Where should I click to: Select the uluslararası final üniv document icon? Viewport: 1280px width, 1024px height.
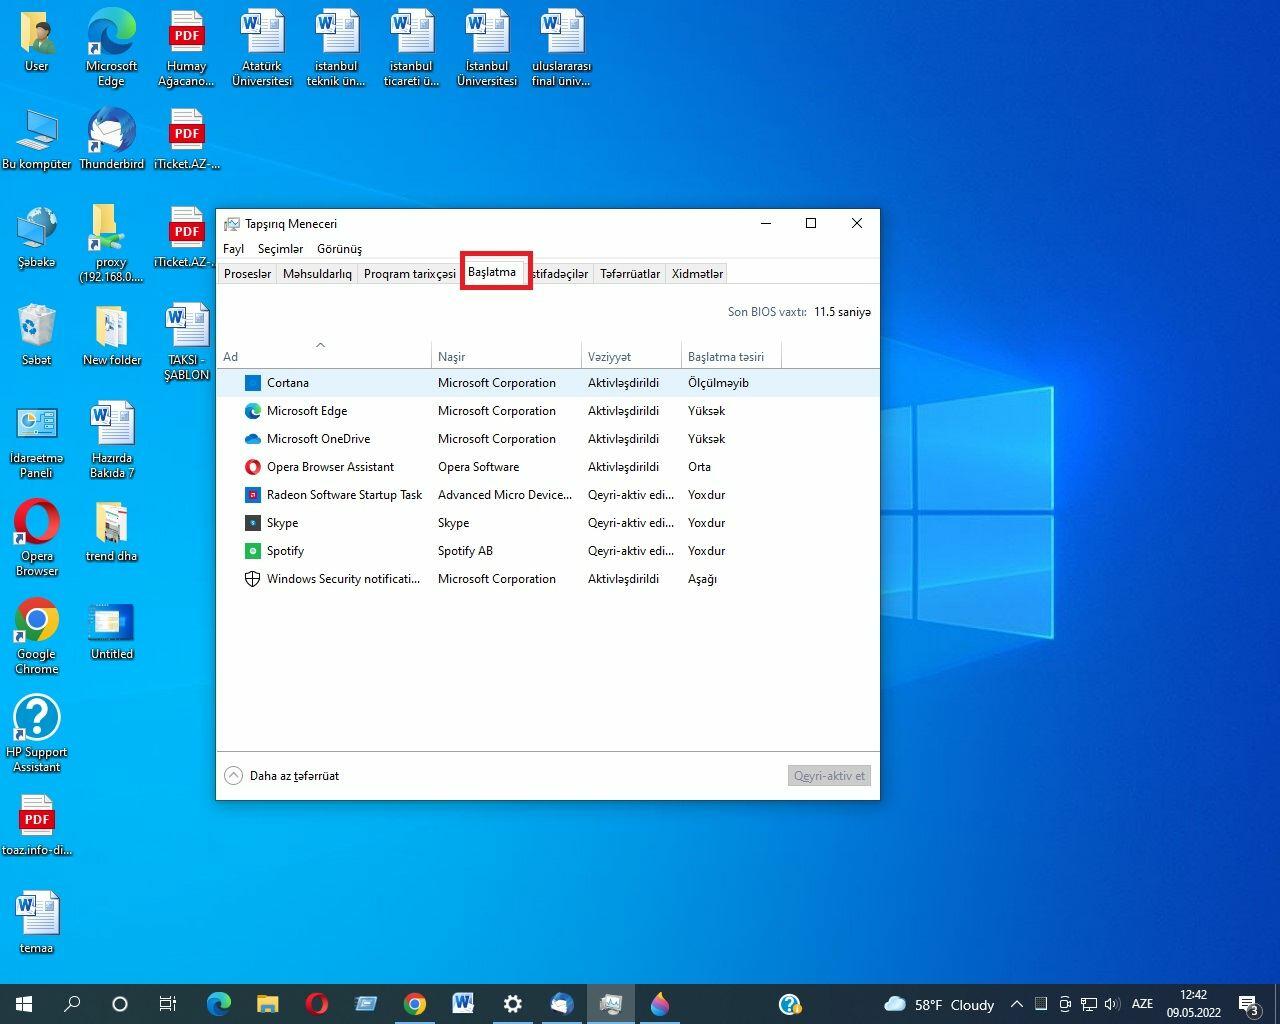561,48
